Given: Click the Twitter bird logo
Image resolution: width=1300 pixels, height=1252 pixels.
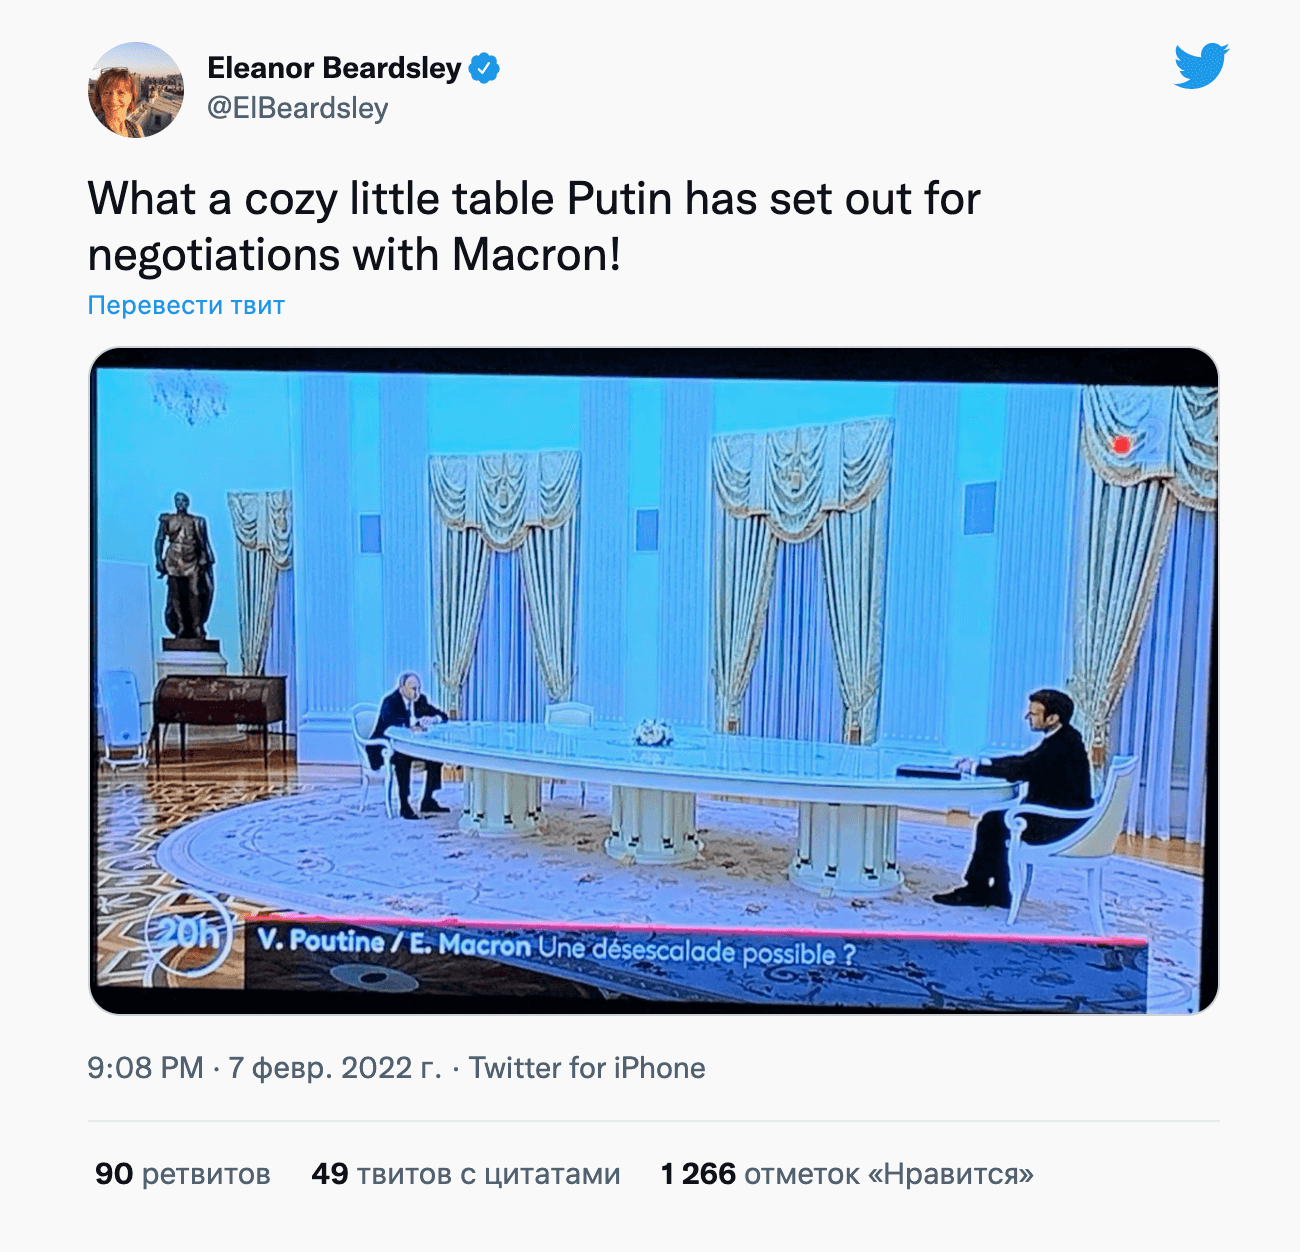Looking at the screenshot, I should (1201, 66).
